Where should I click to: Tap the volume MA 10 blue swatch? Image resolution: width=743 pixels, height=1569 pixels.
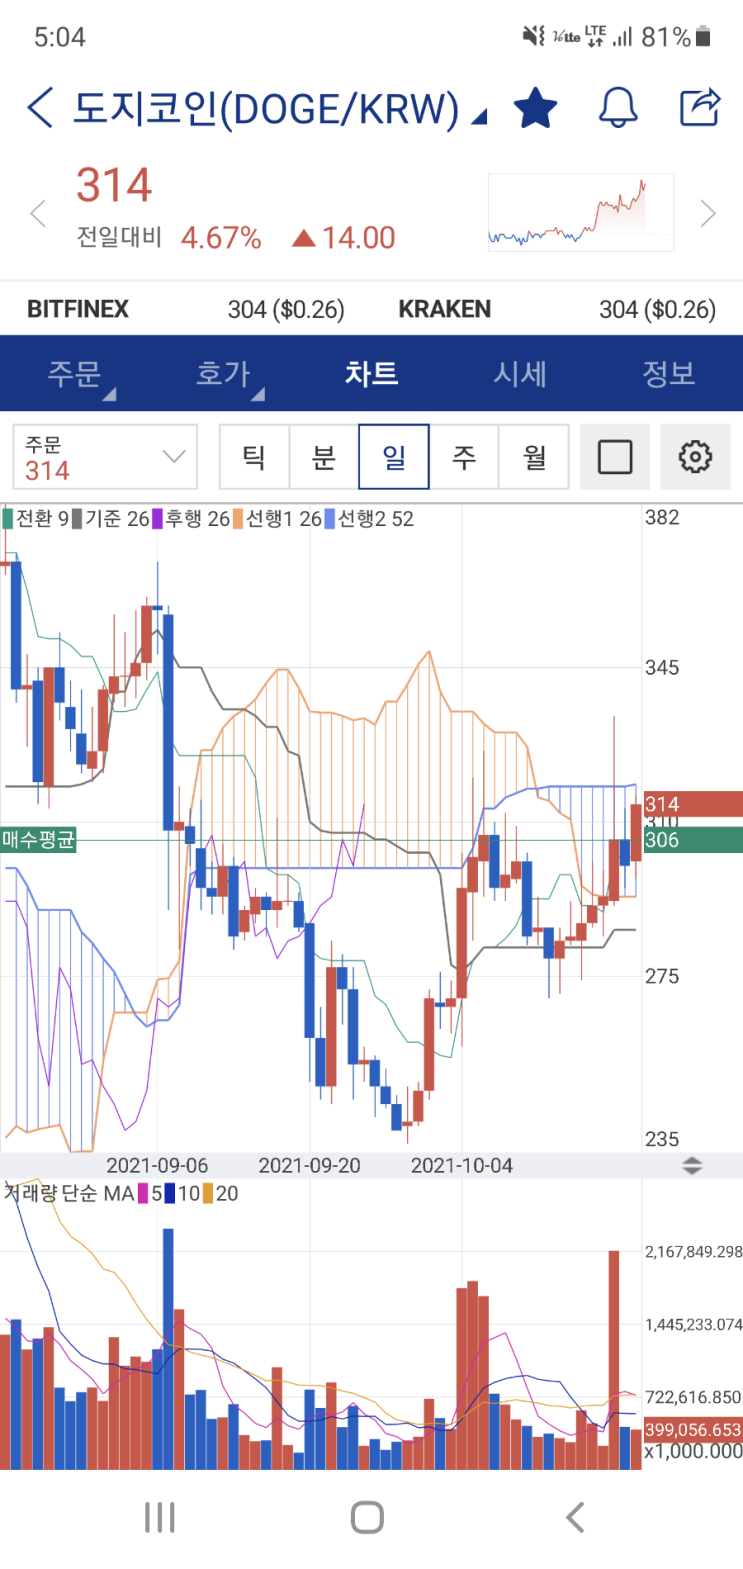click(170, 1193)
